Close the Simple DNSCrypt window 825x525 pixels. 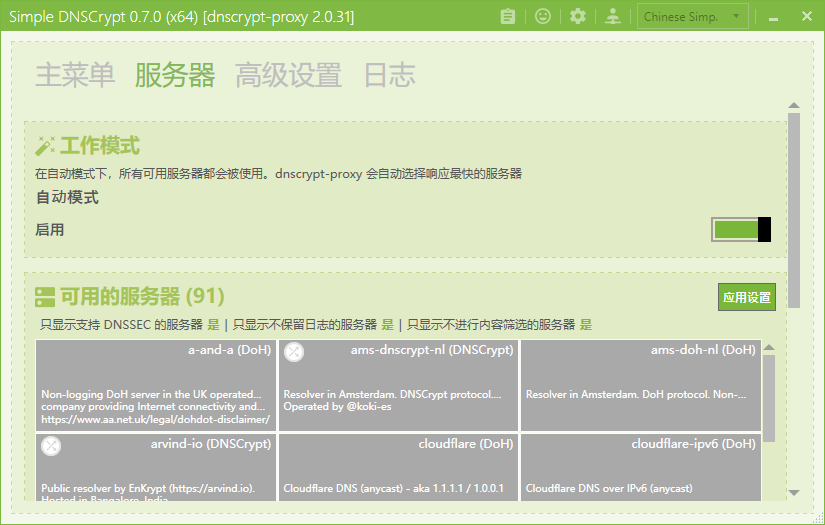807,16
